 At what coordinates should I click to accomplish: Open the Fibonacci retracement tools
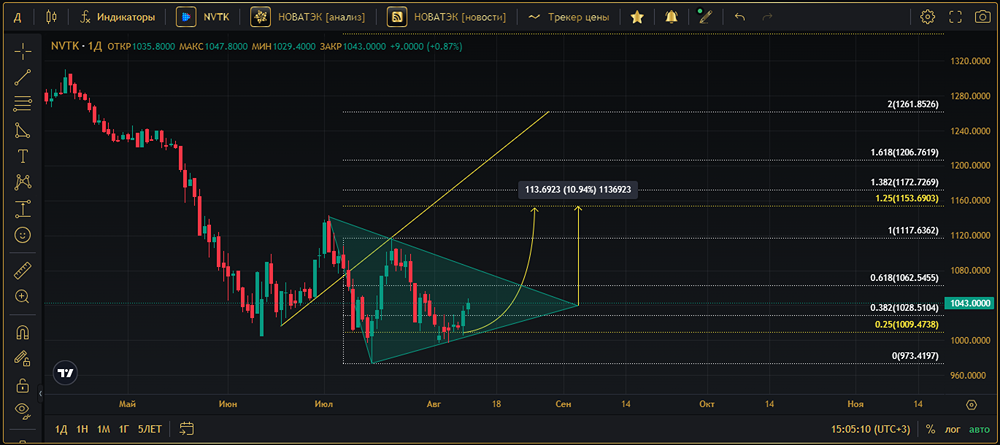23,103
